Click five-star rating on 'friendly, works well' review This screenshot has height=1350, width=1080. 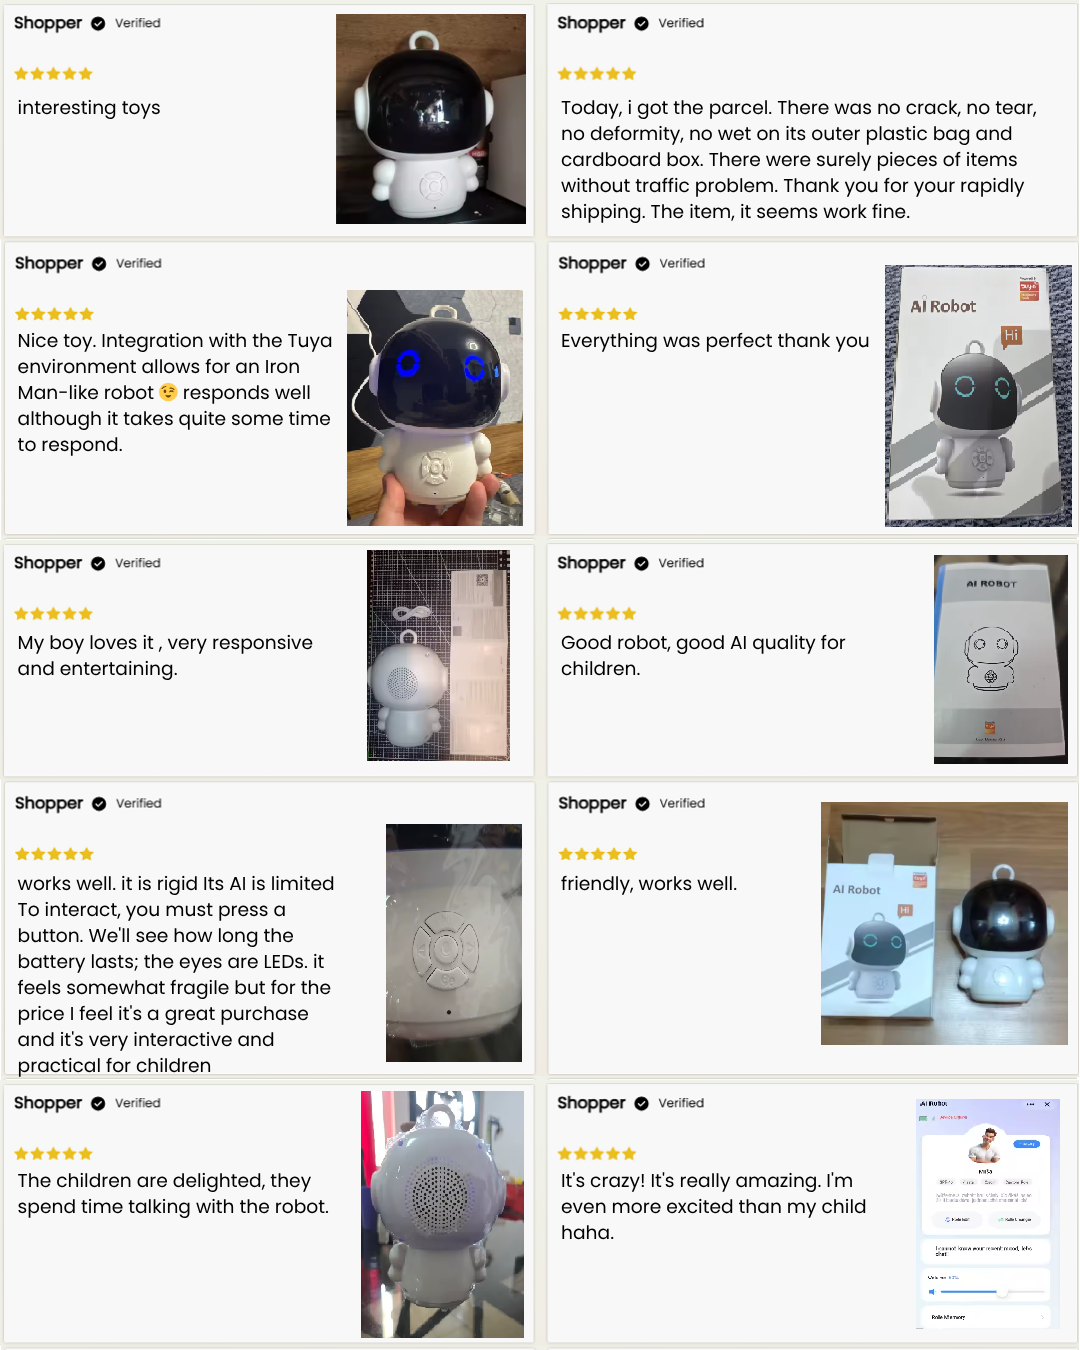[x=597, y=854]
